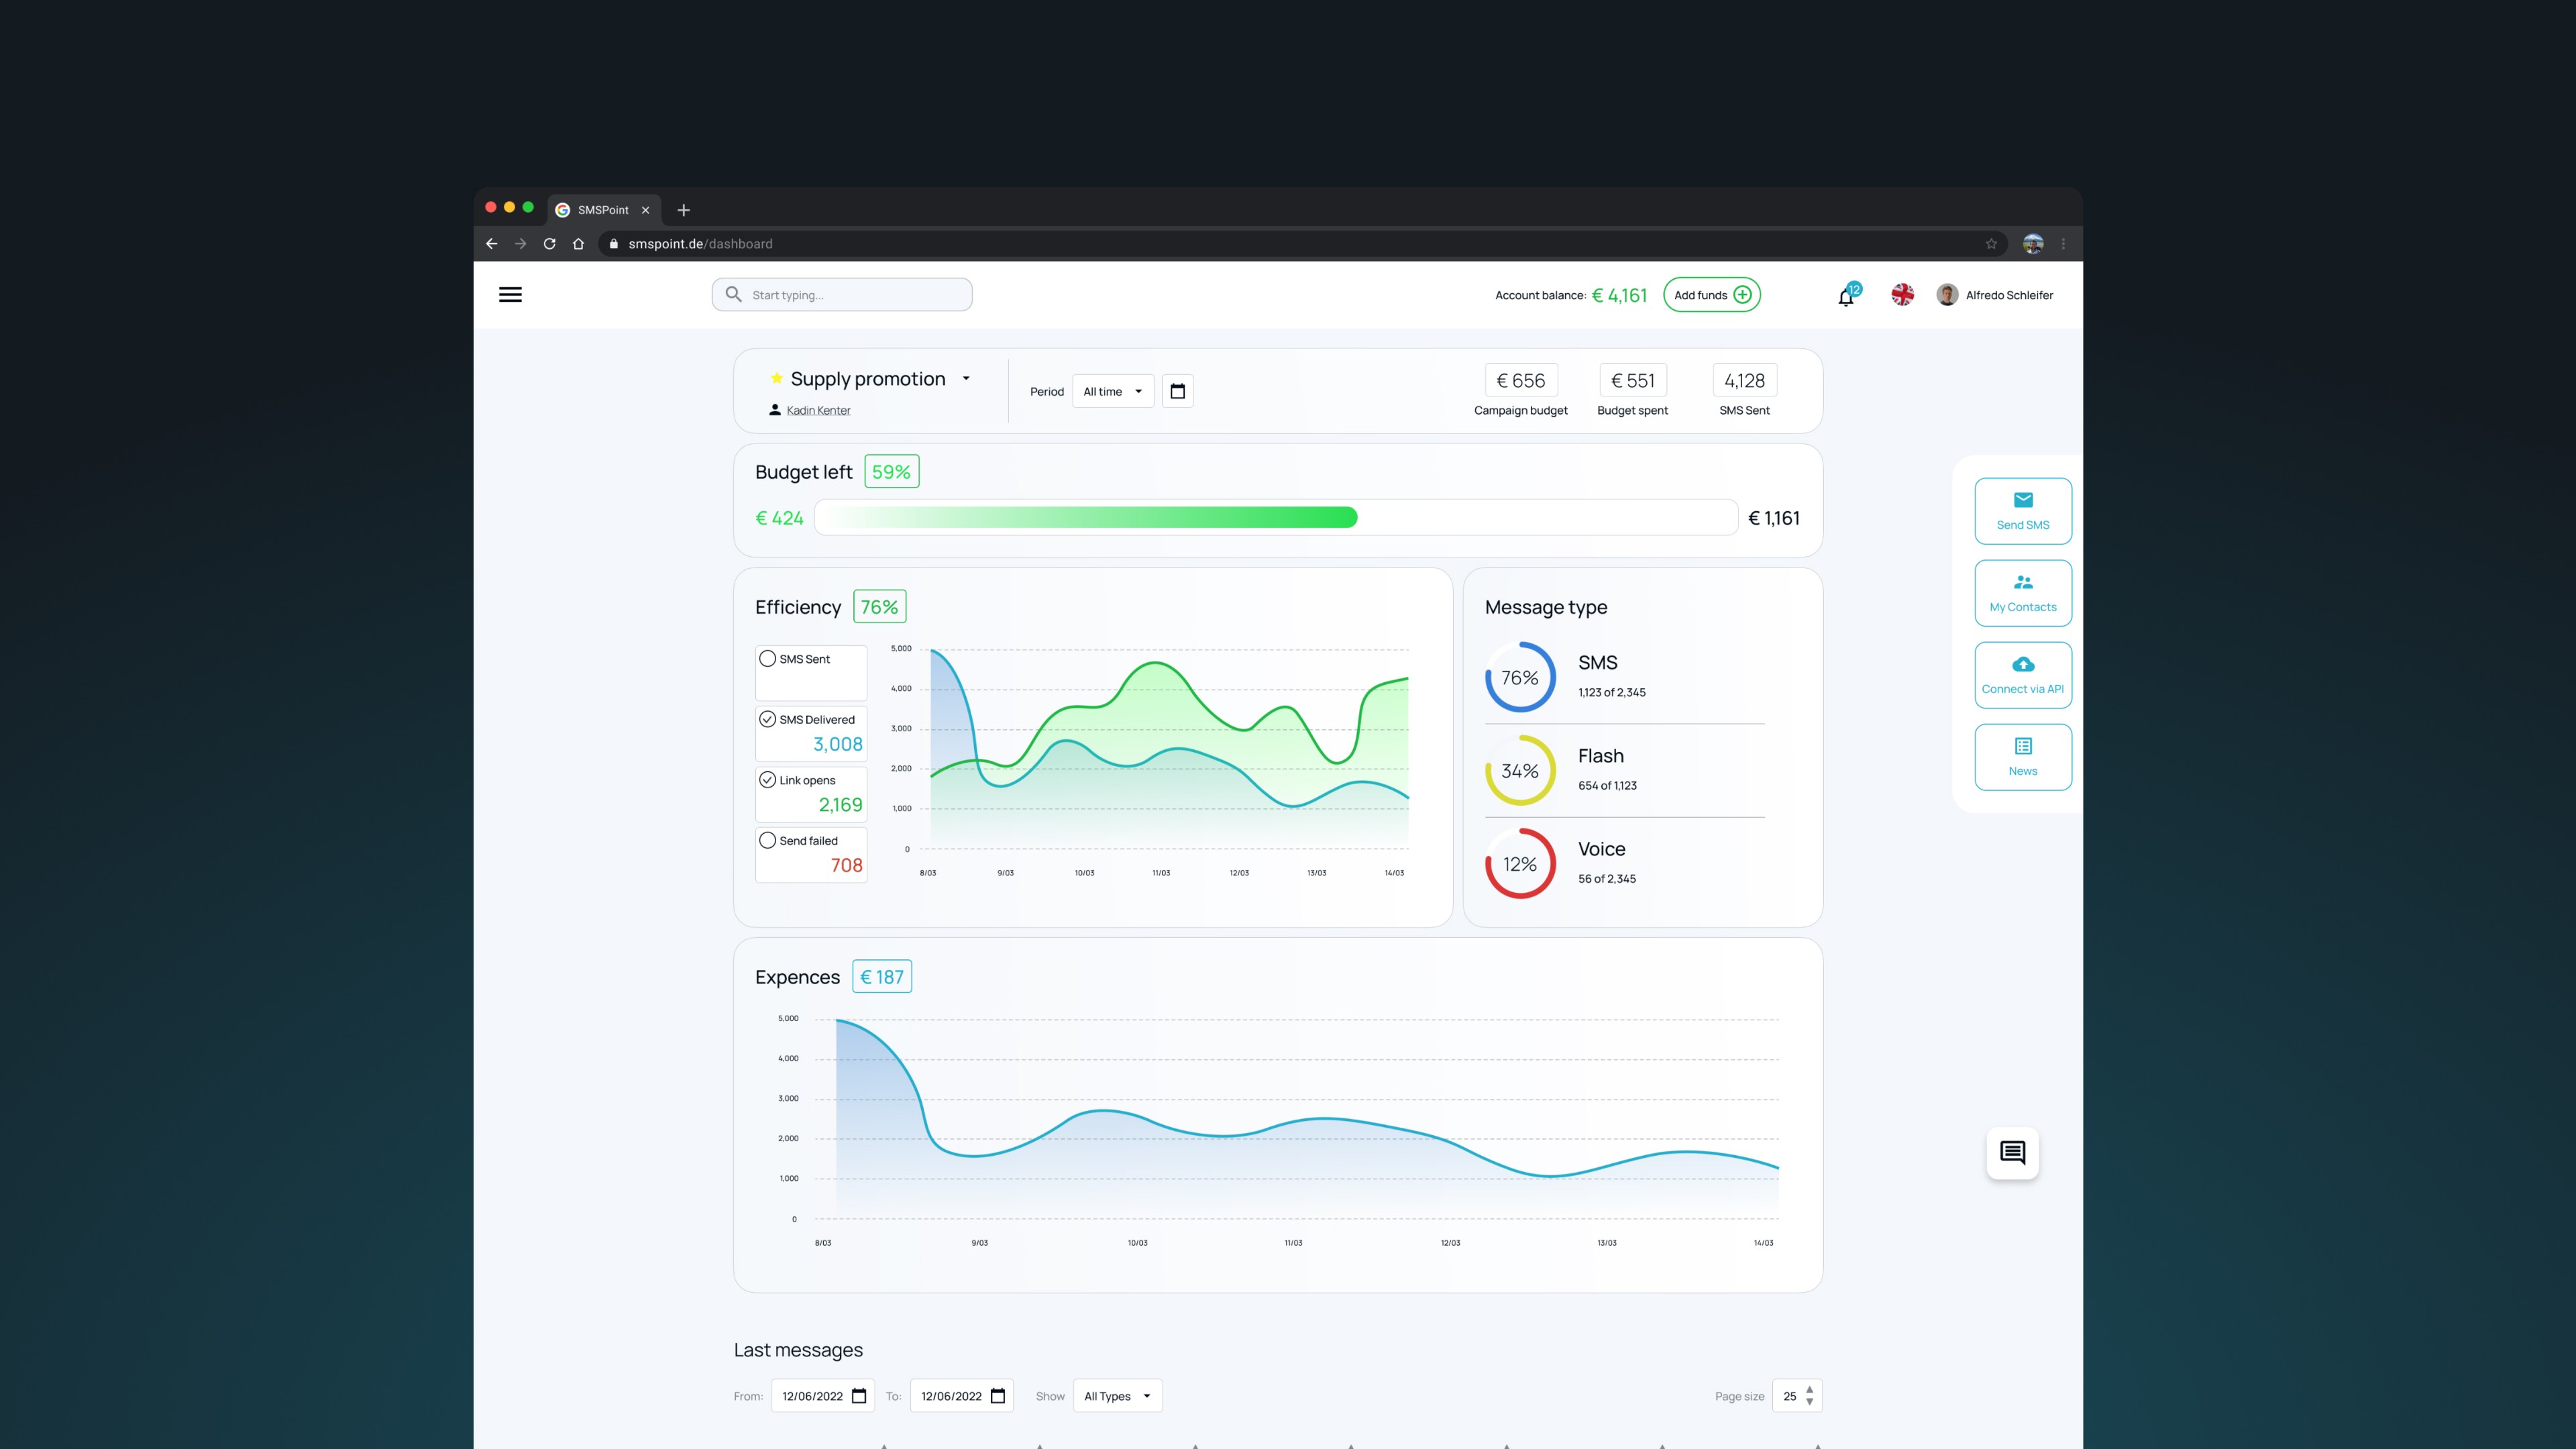Open the My Contacts side tile
Screen dimensions: 2576x1449
click(2022, 593)
